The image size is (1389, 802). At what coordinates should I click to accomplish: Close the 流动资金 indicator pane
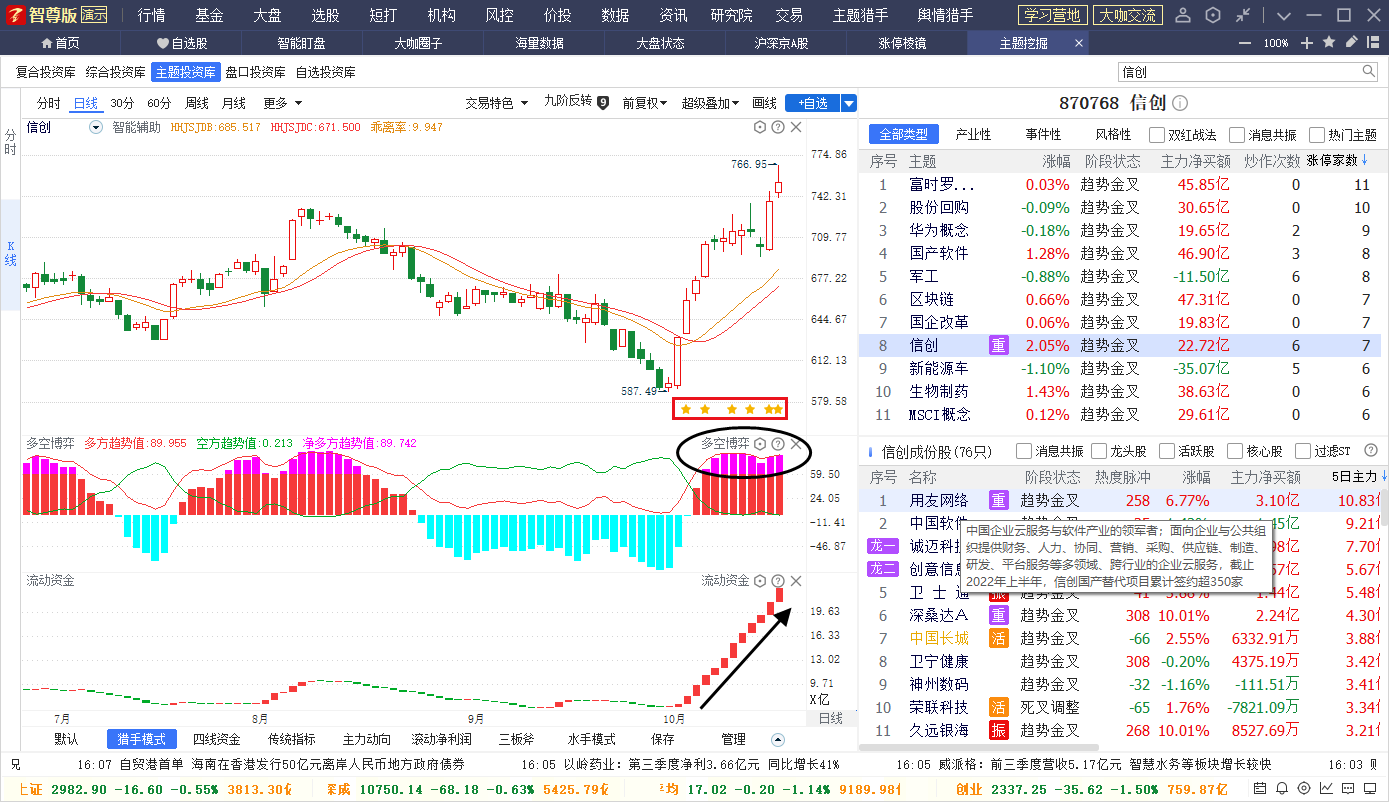[x=796, y=581]
